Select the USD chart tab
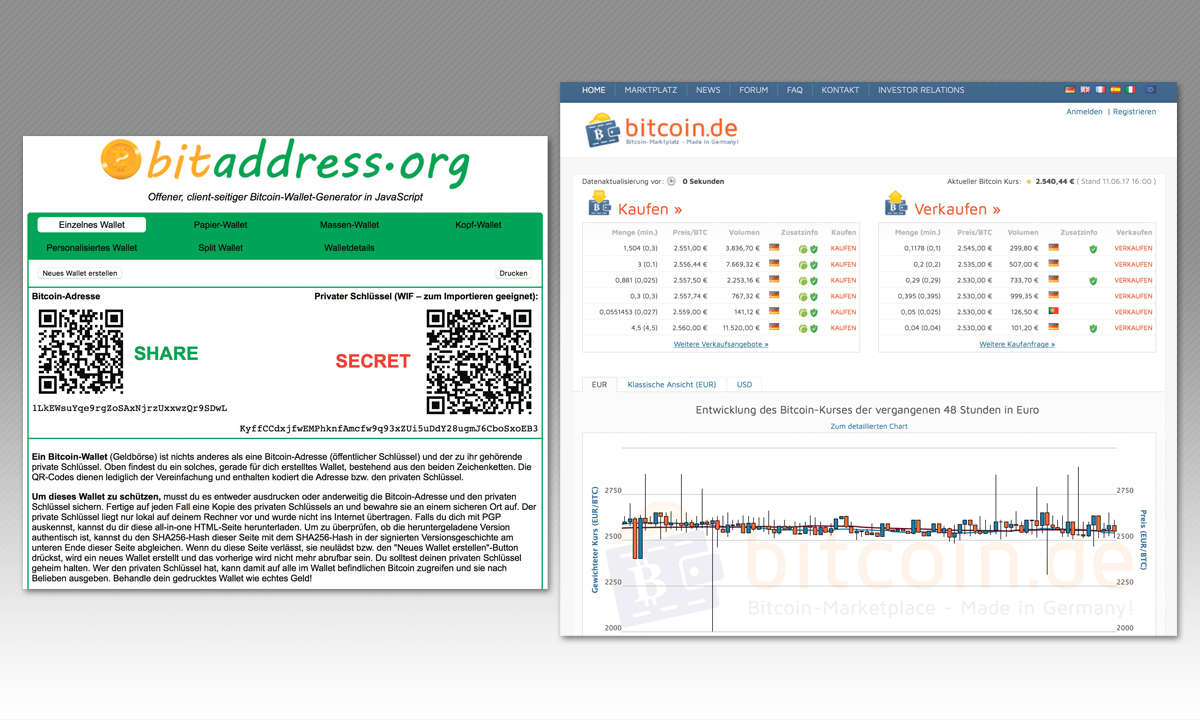Viewport: 1200px width, 720px height. tap(745, 384)
